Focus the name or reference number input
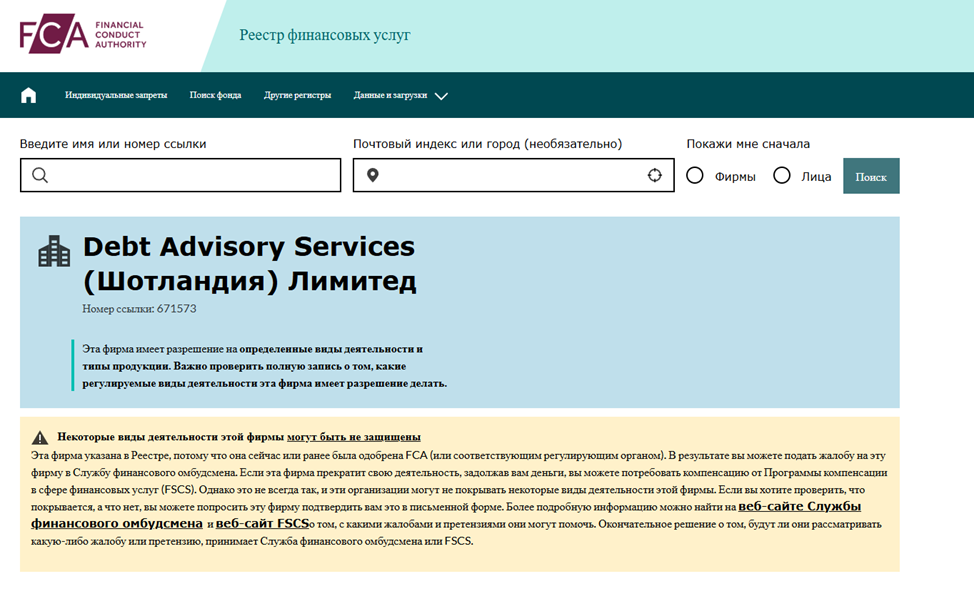The image size is (974, 594). tap(181, 175)
